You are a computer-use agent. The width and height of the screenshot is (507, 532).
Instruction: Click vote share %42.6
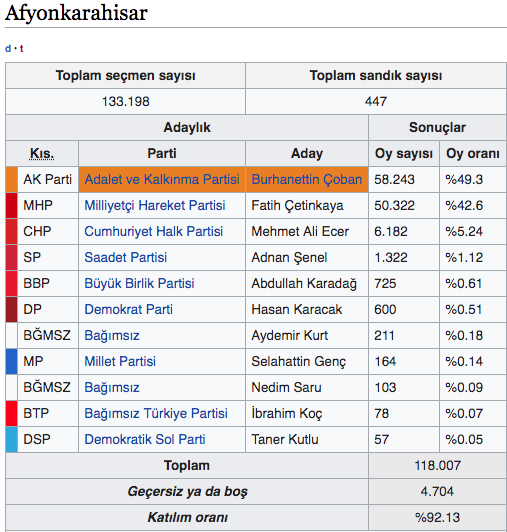tap(464, 206)
